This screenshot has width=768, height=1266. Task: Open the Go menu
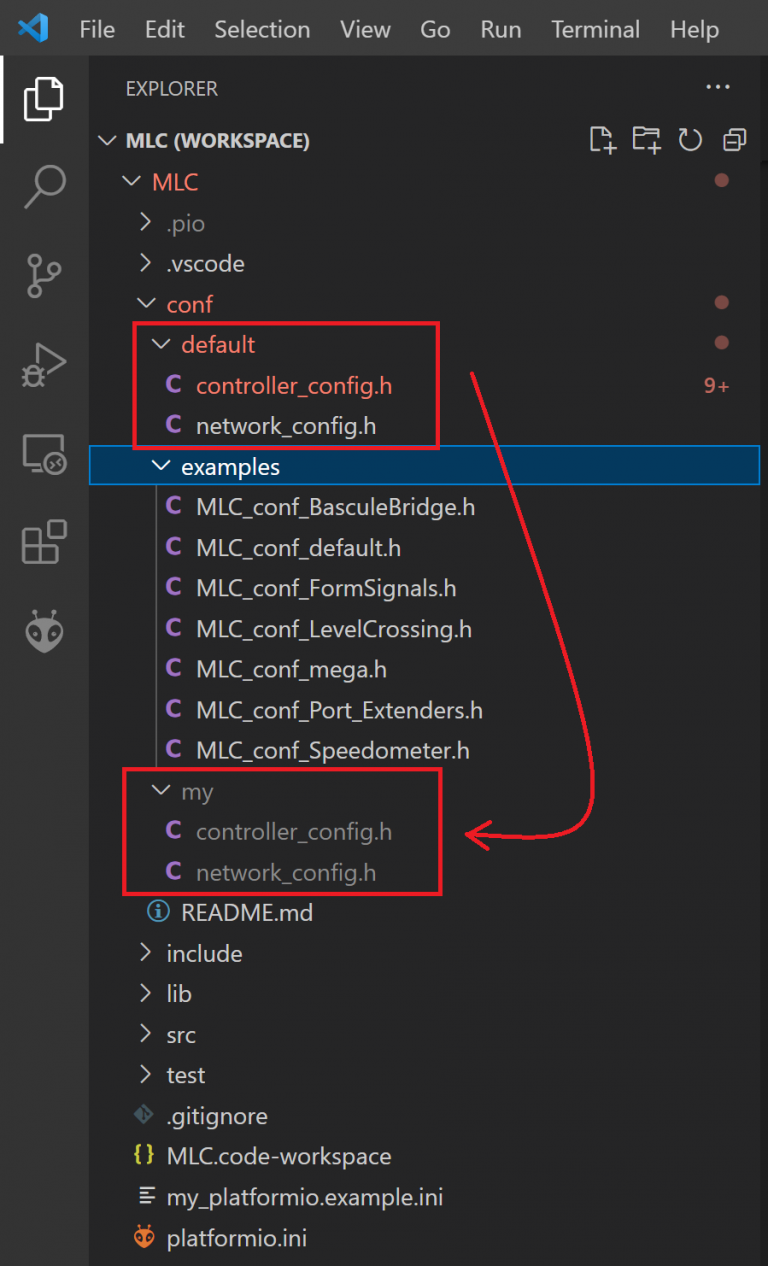coord(435,29)
